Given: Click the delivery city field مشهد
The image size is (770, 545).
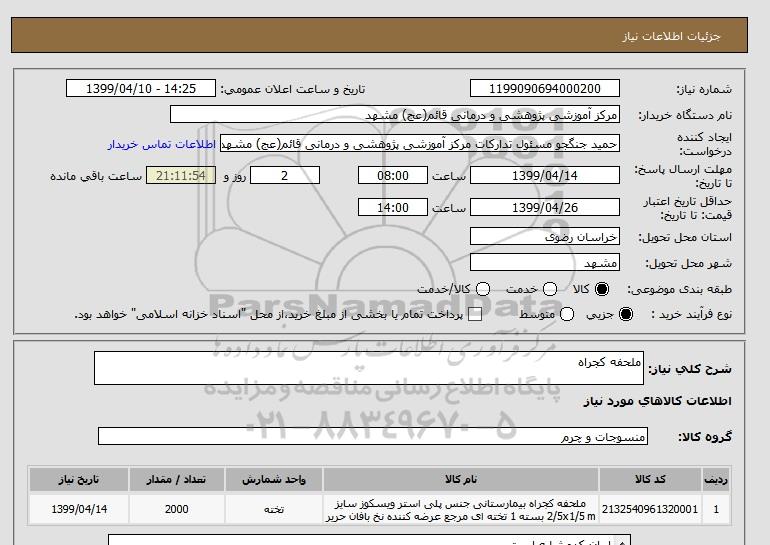Looking at the screenshot, I should [x=545, y=262].
